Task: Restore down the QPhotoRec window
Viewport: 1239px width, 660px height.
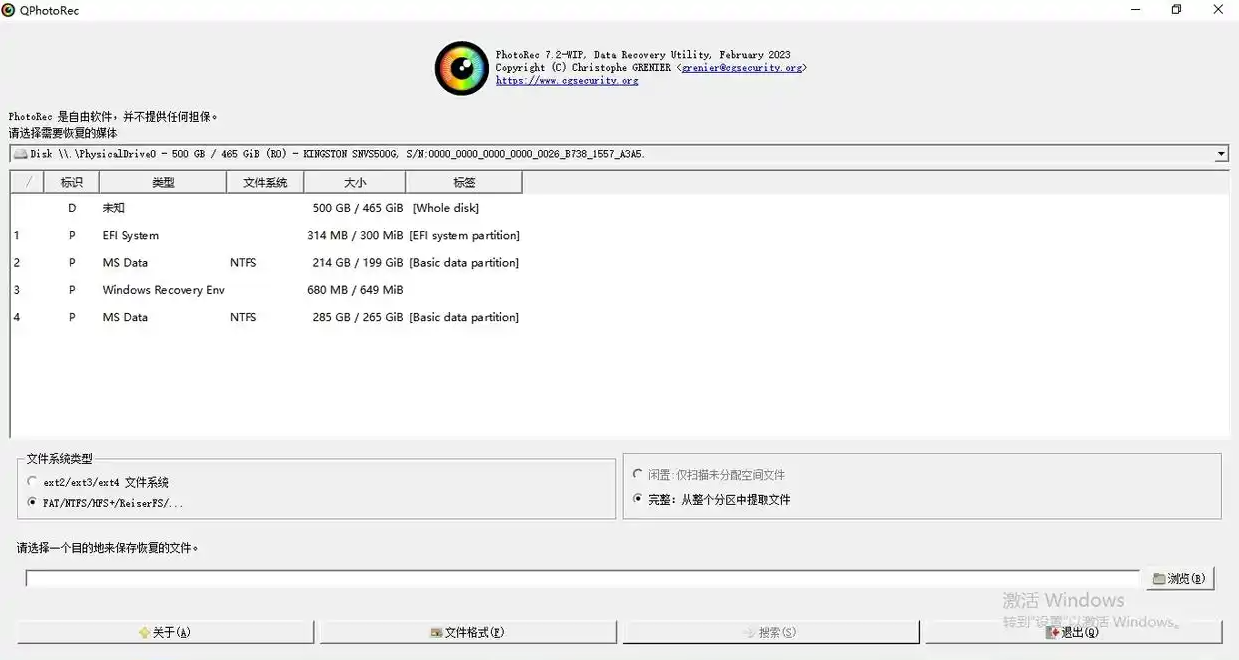Action: tap(1176, 10)
